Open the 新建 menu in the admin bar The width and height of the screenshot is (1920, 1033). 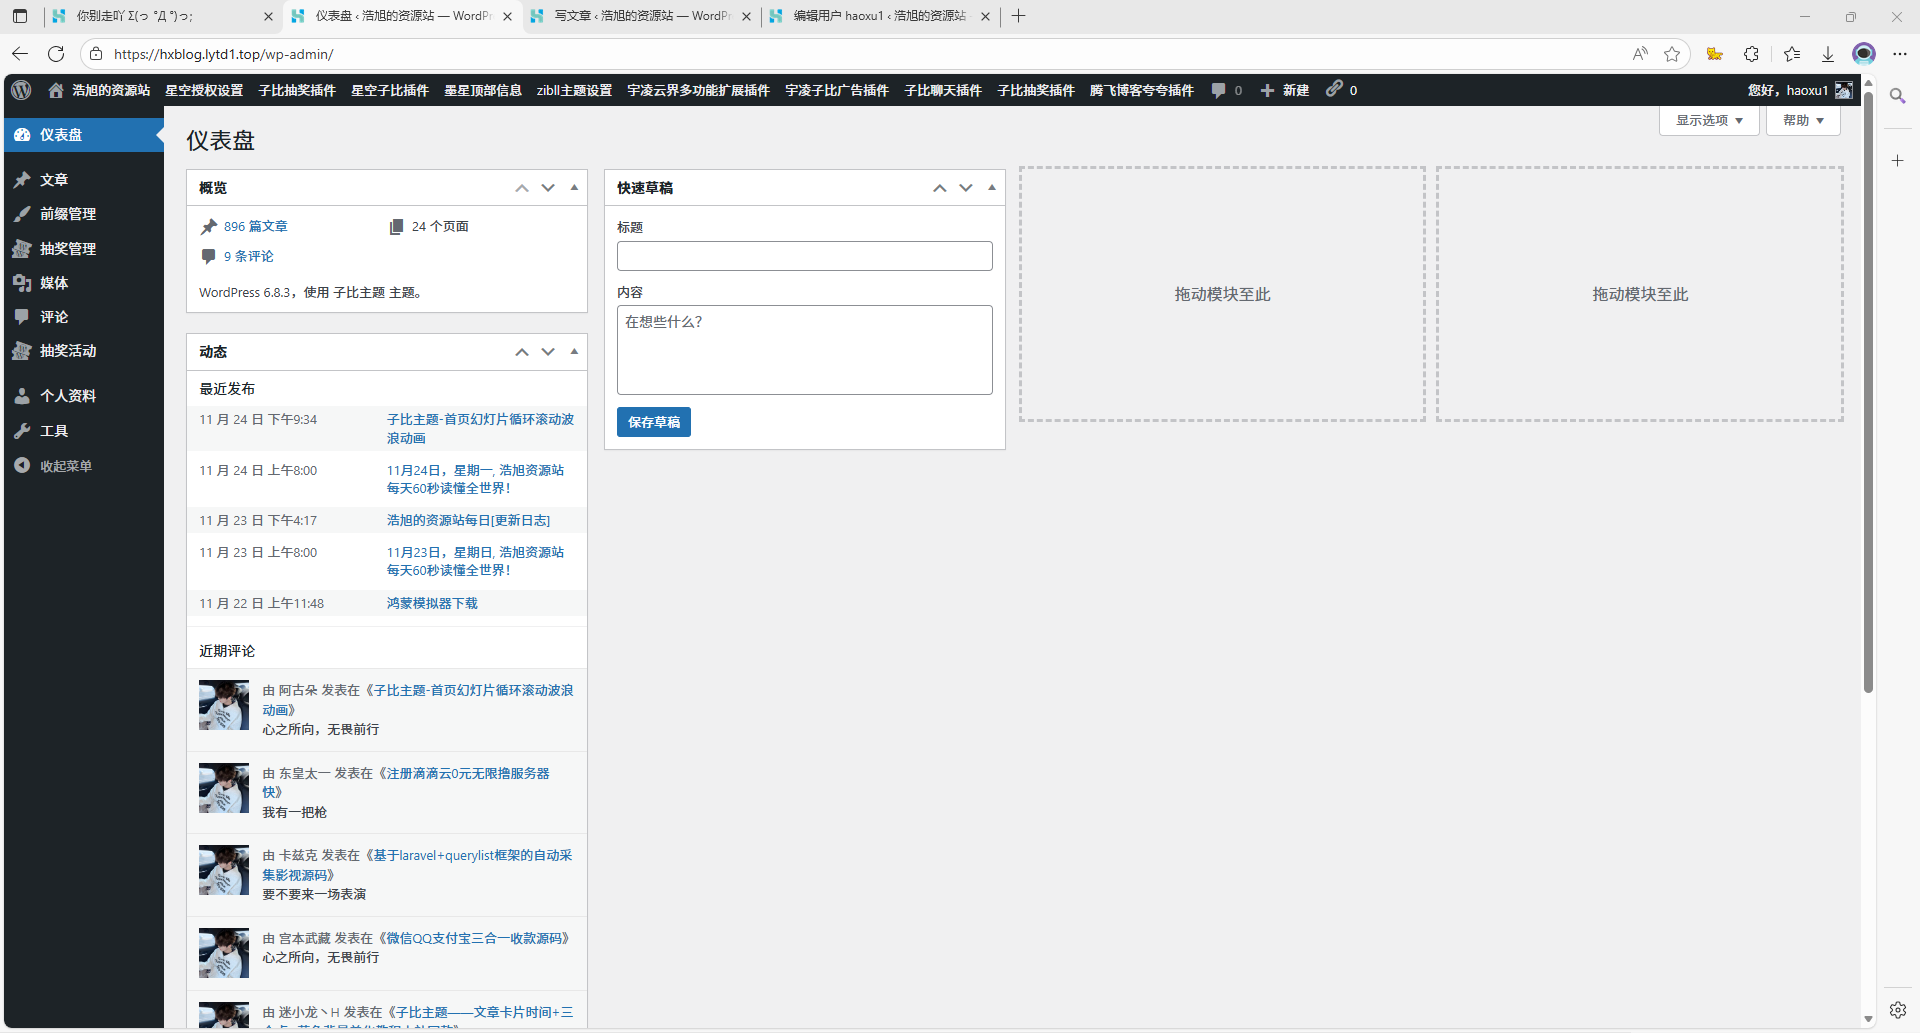[x=1286, y=90]
